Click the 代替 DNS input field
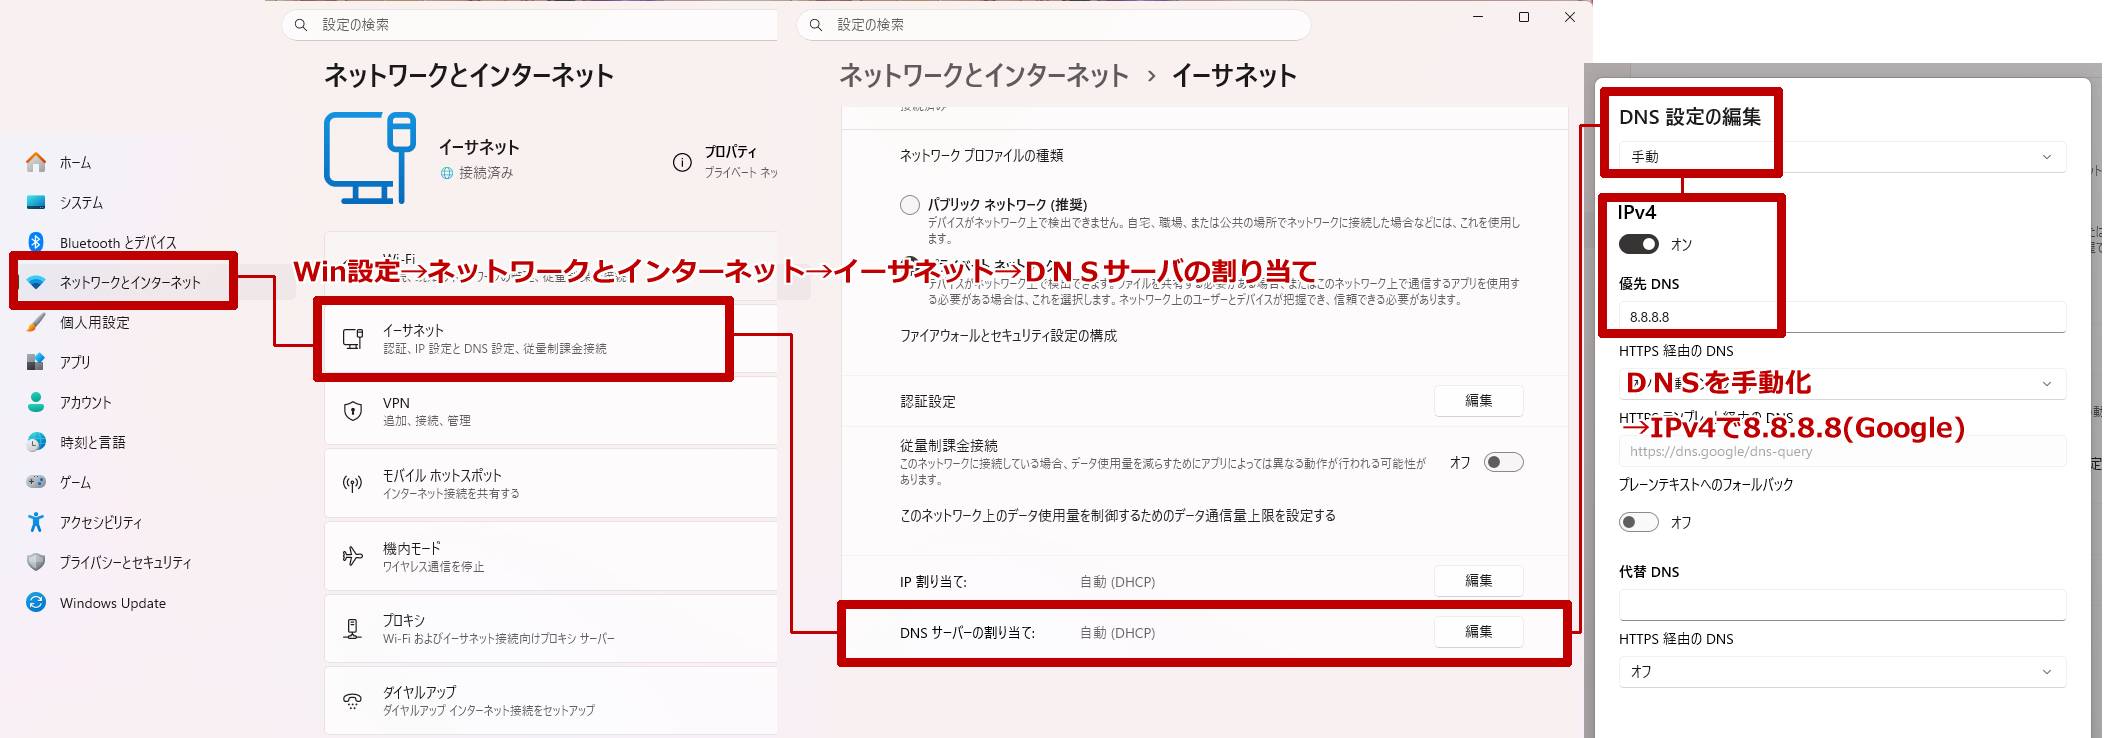 click(1842, 605)
